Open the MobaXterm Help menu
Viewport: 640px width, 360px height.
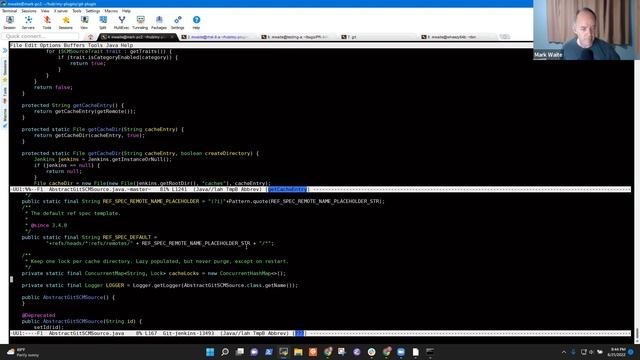coord(126,11)
